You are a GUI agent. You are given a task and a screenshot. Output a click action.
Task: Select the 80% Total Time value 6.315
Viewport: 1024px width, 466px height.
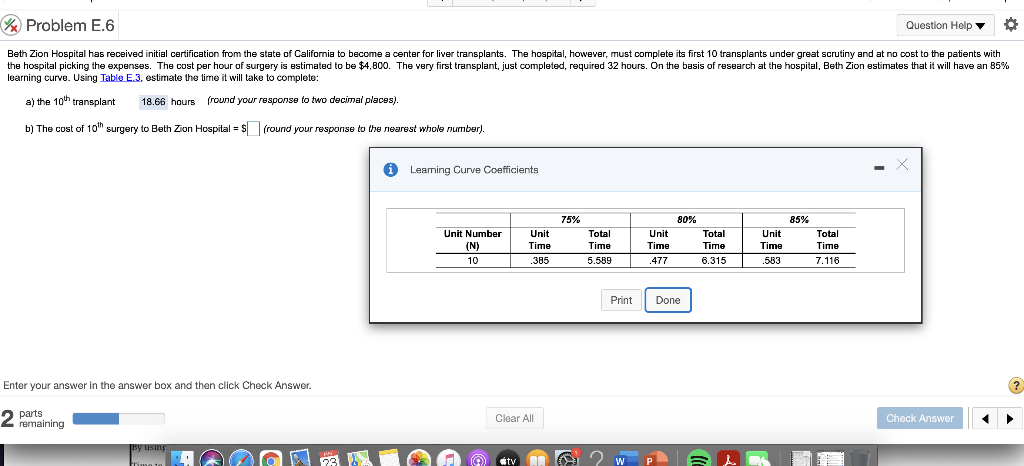coord(714,261)
